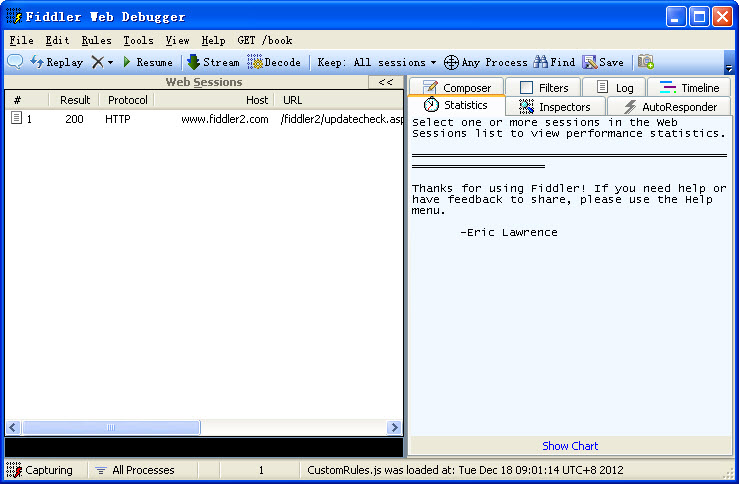Open the AutoResponder tab
The width and height of the screenshot is (739, 484).
pyautogui.click(x=670, y=107)
